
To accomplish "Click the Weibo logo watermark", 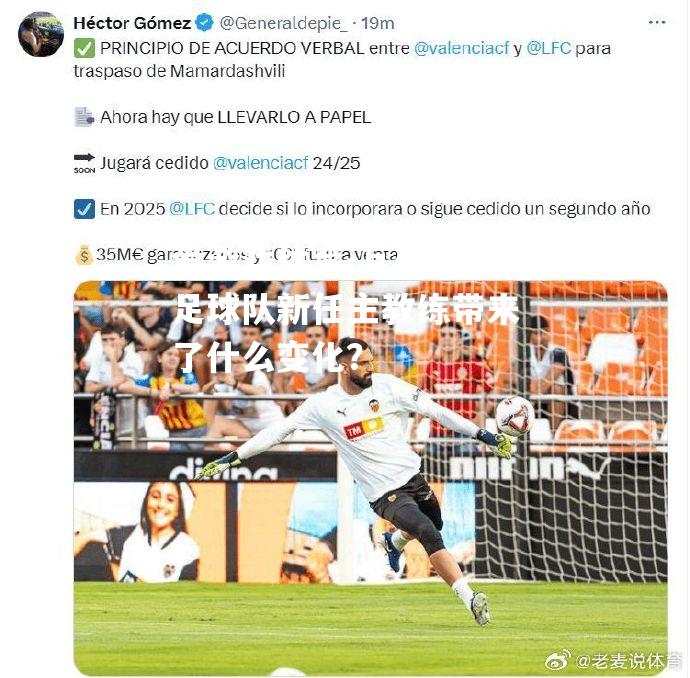I will coord(558,660).
